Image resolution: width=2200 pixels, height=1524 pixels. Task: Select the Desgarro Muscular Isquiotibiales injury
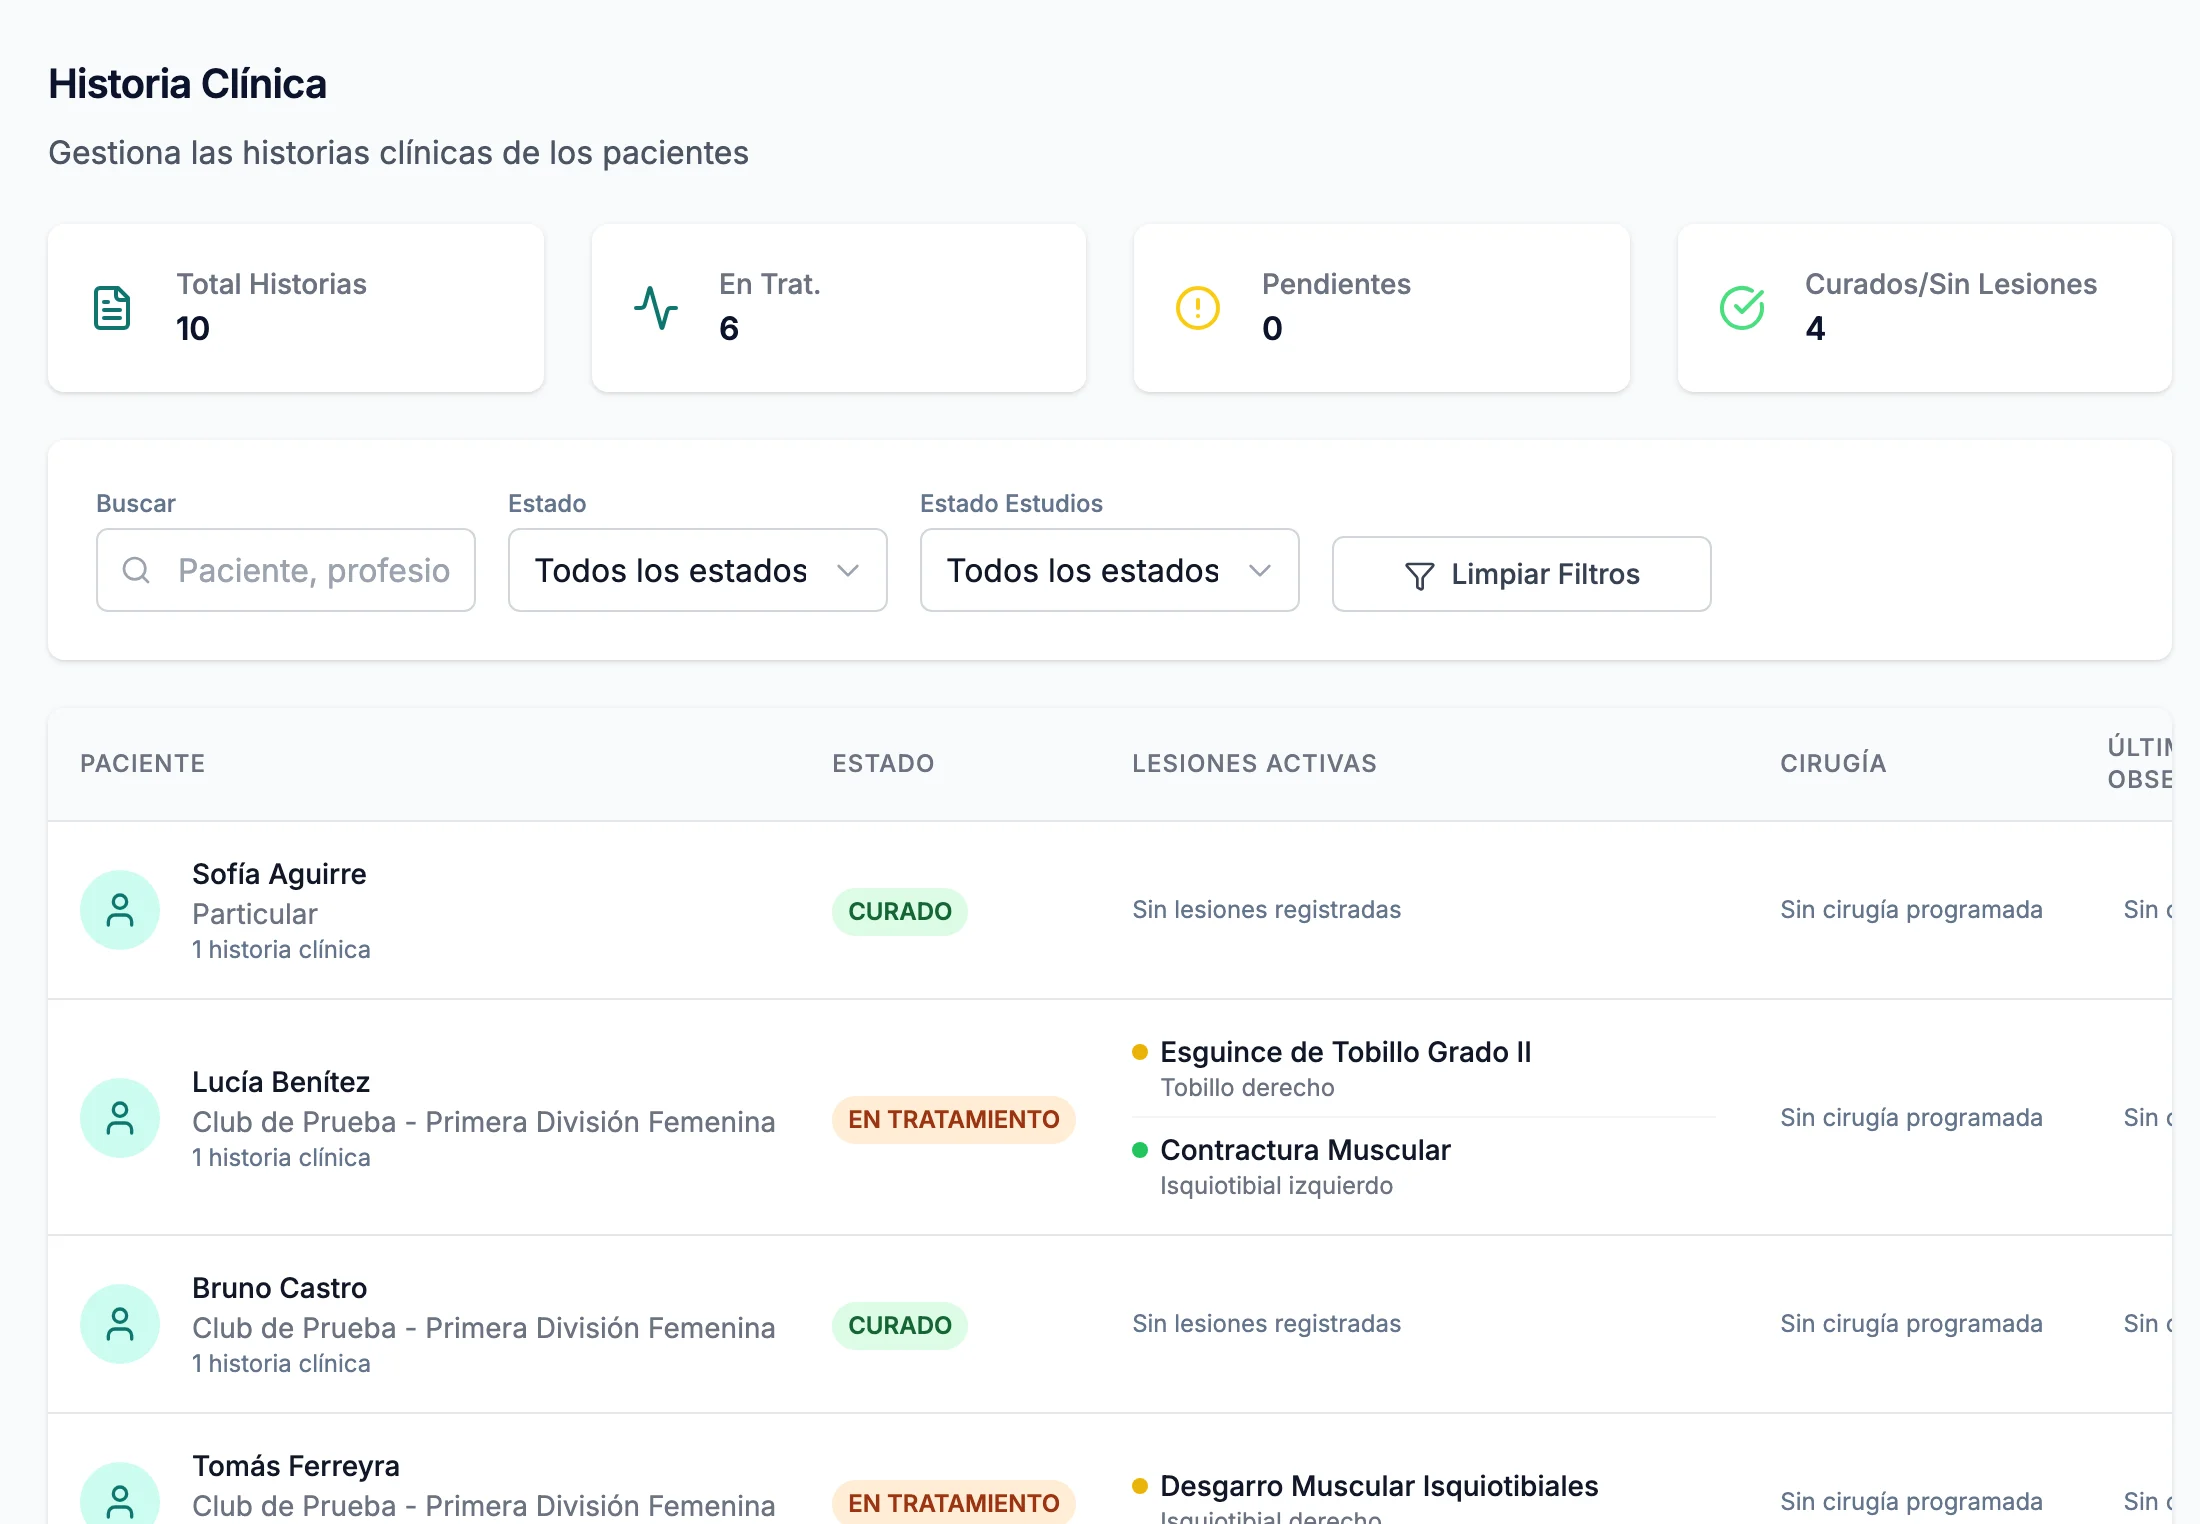tap(1379, 1486)
